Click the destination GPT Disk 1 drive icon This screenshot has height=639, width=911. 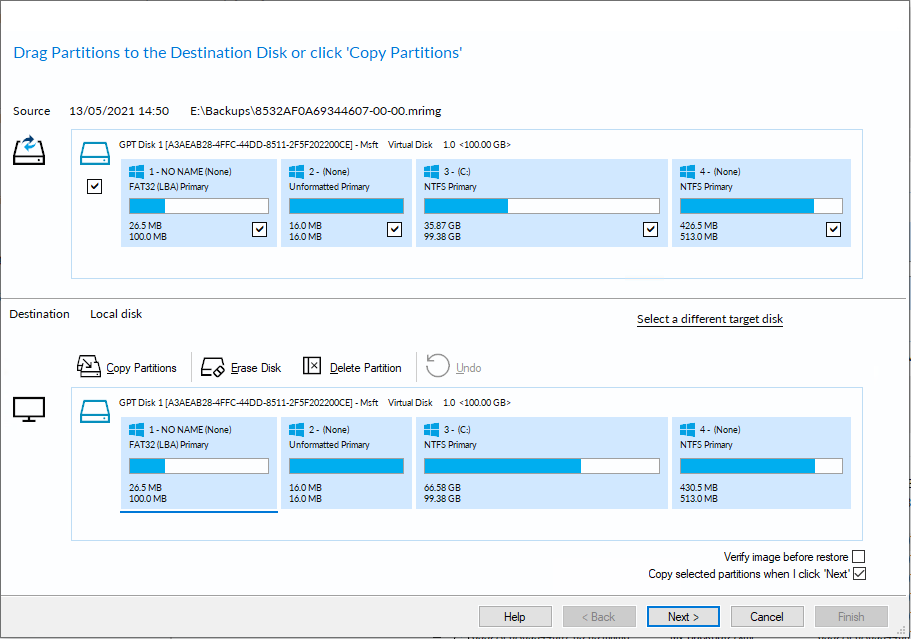pos(95,411)
